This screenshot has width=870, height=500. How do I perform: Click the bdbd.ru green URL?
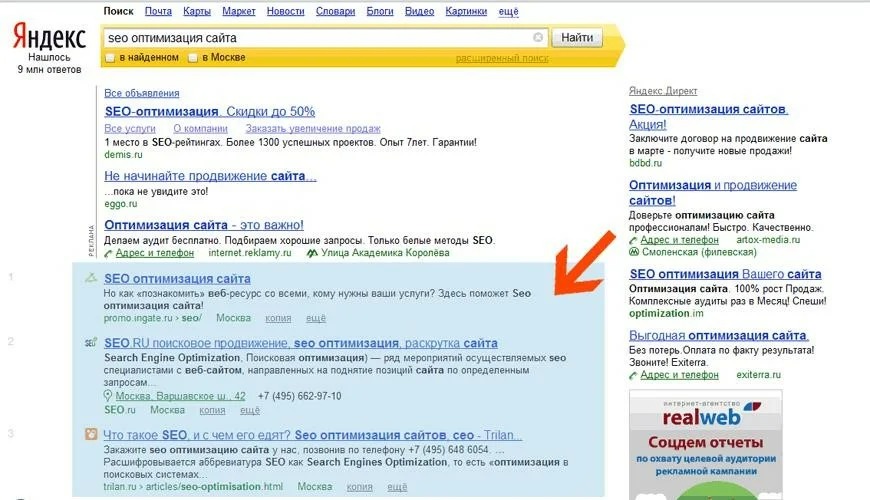pyautogui.click(x=645, y=163)
